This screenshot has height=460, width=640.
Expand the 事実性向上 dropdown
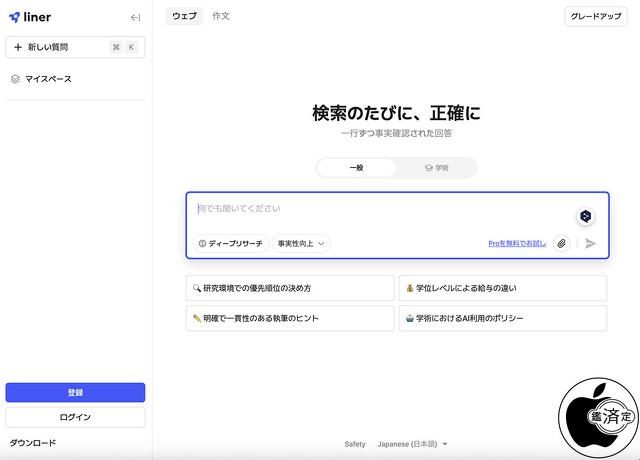tap(301, 243)
